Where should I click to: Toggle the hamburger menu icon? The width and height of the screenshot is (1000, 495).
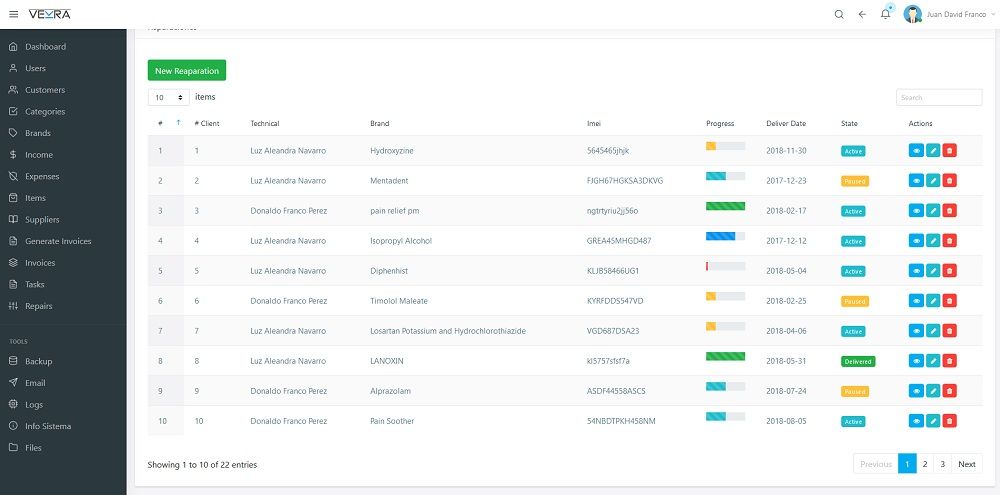[x=13, y=14]
